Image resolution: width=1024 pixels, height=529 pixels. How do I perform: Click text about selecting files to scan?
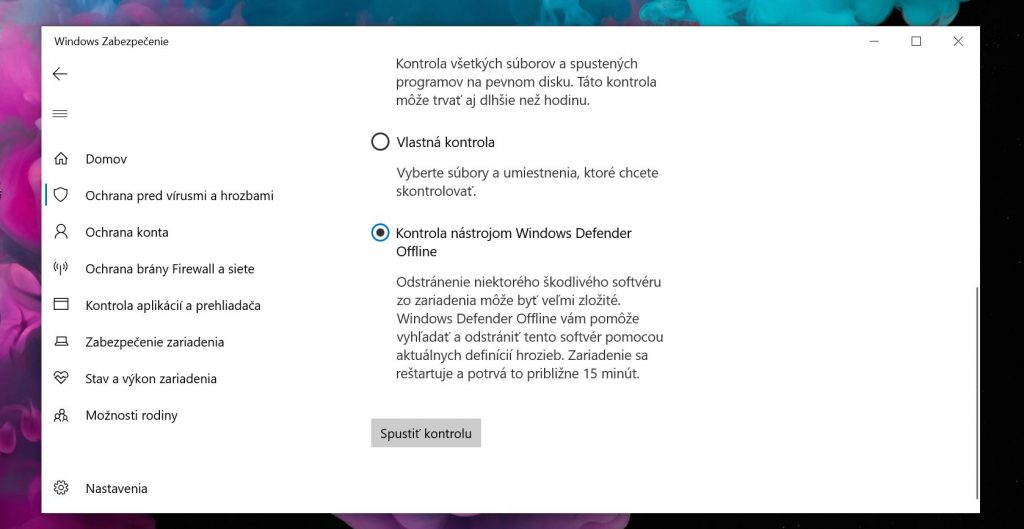527,182
